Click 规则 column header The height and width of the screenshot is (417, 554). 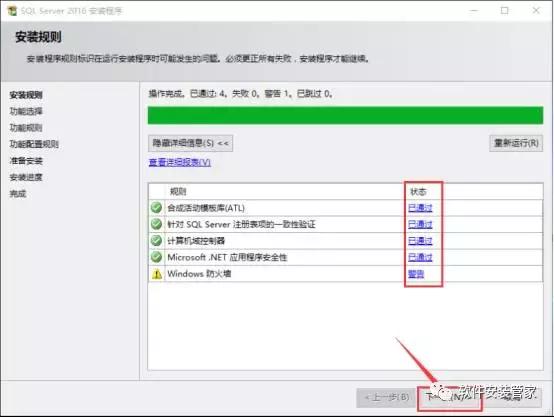pos(178,192)
